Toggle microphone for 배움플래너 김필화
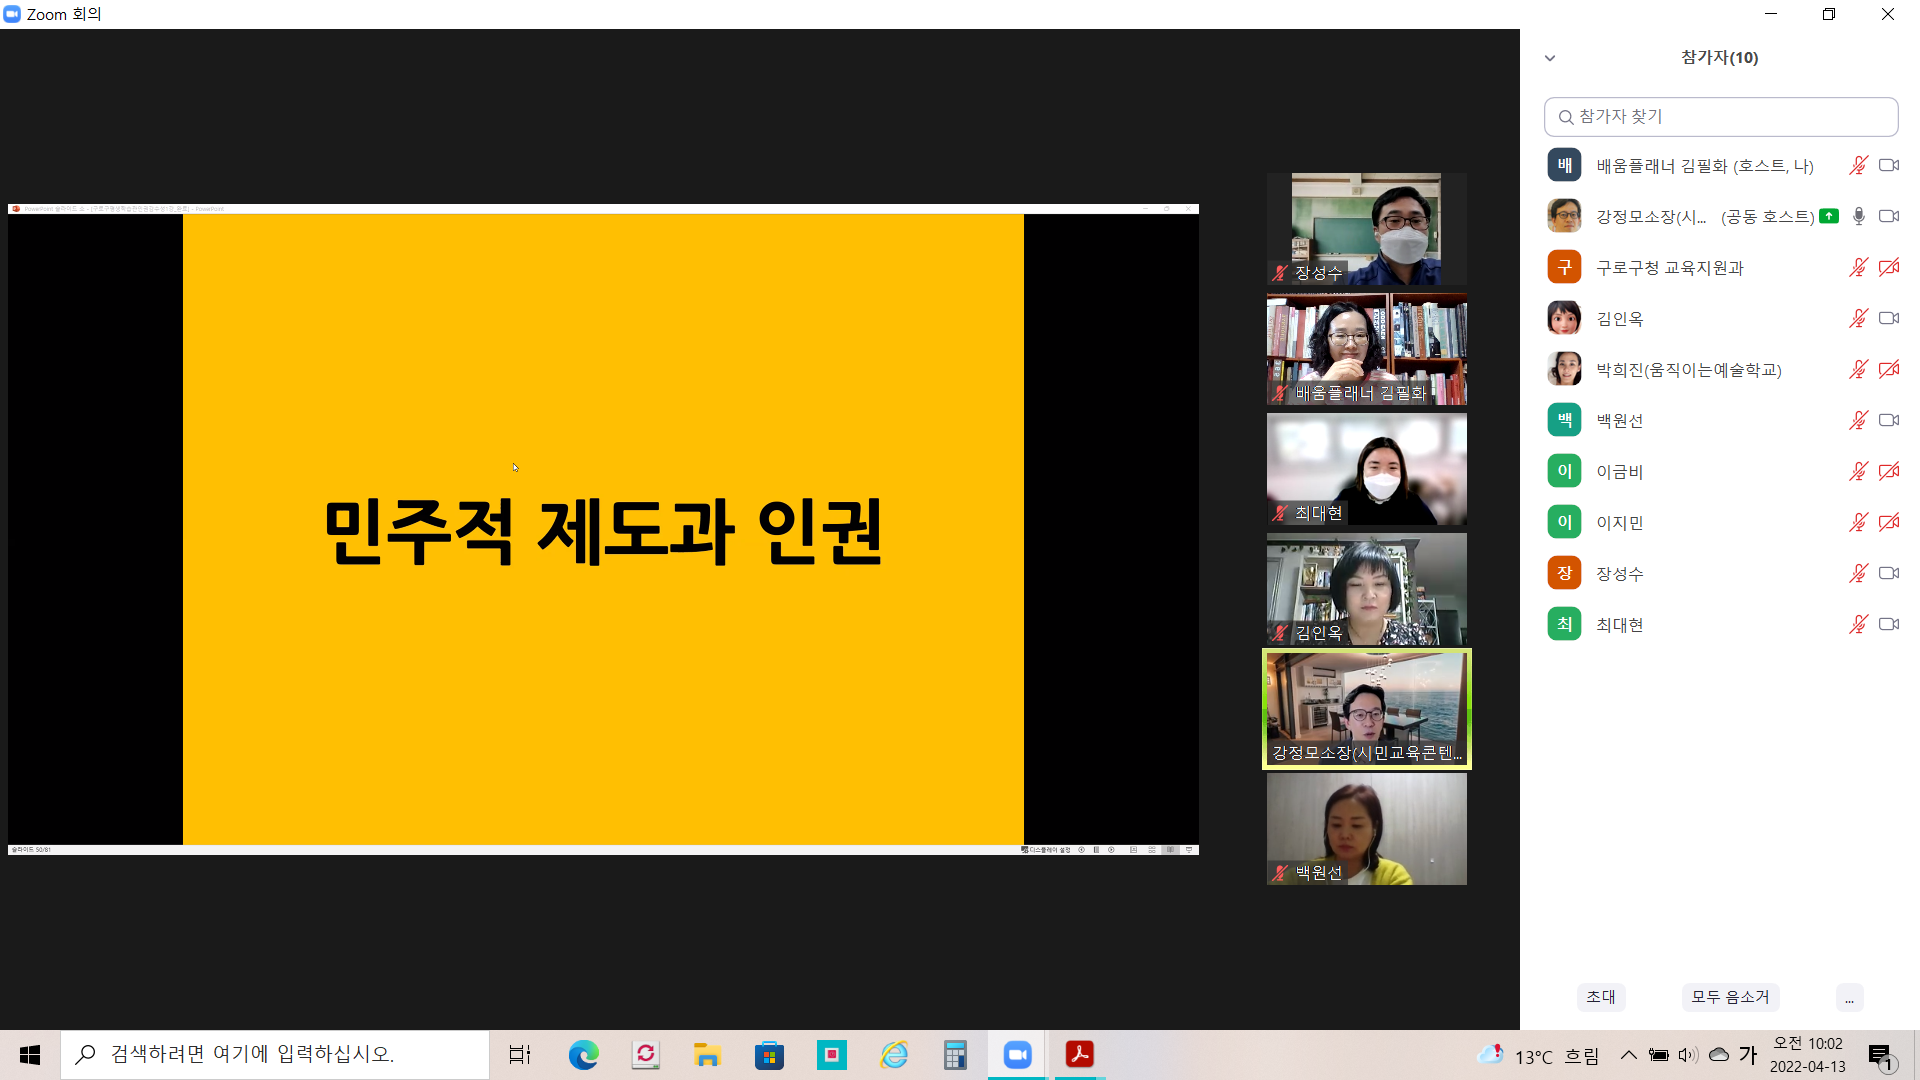1920x1080 pixels. [1858, 166]
